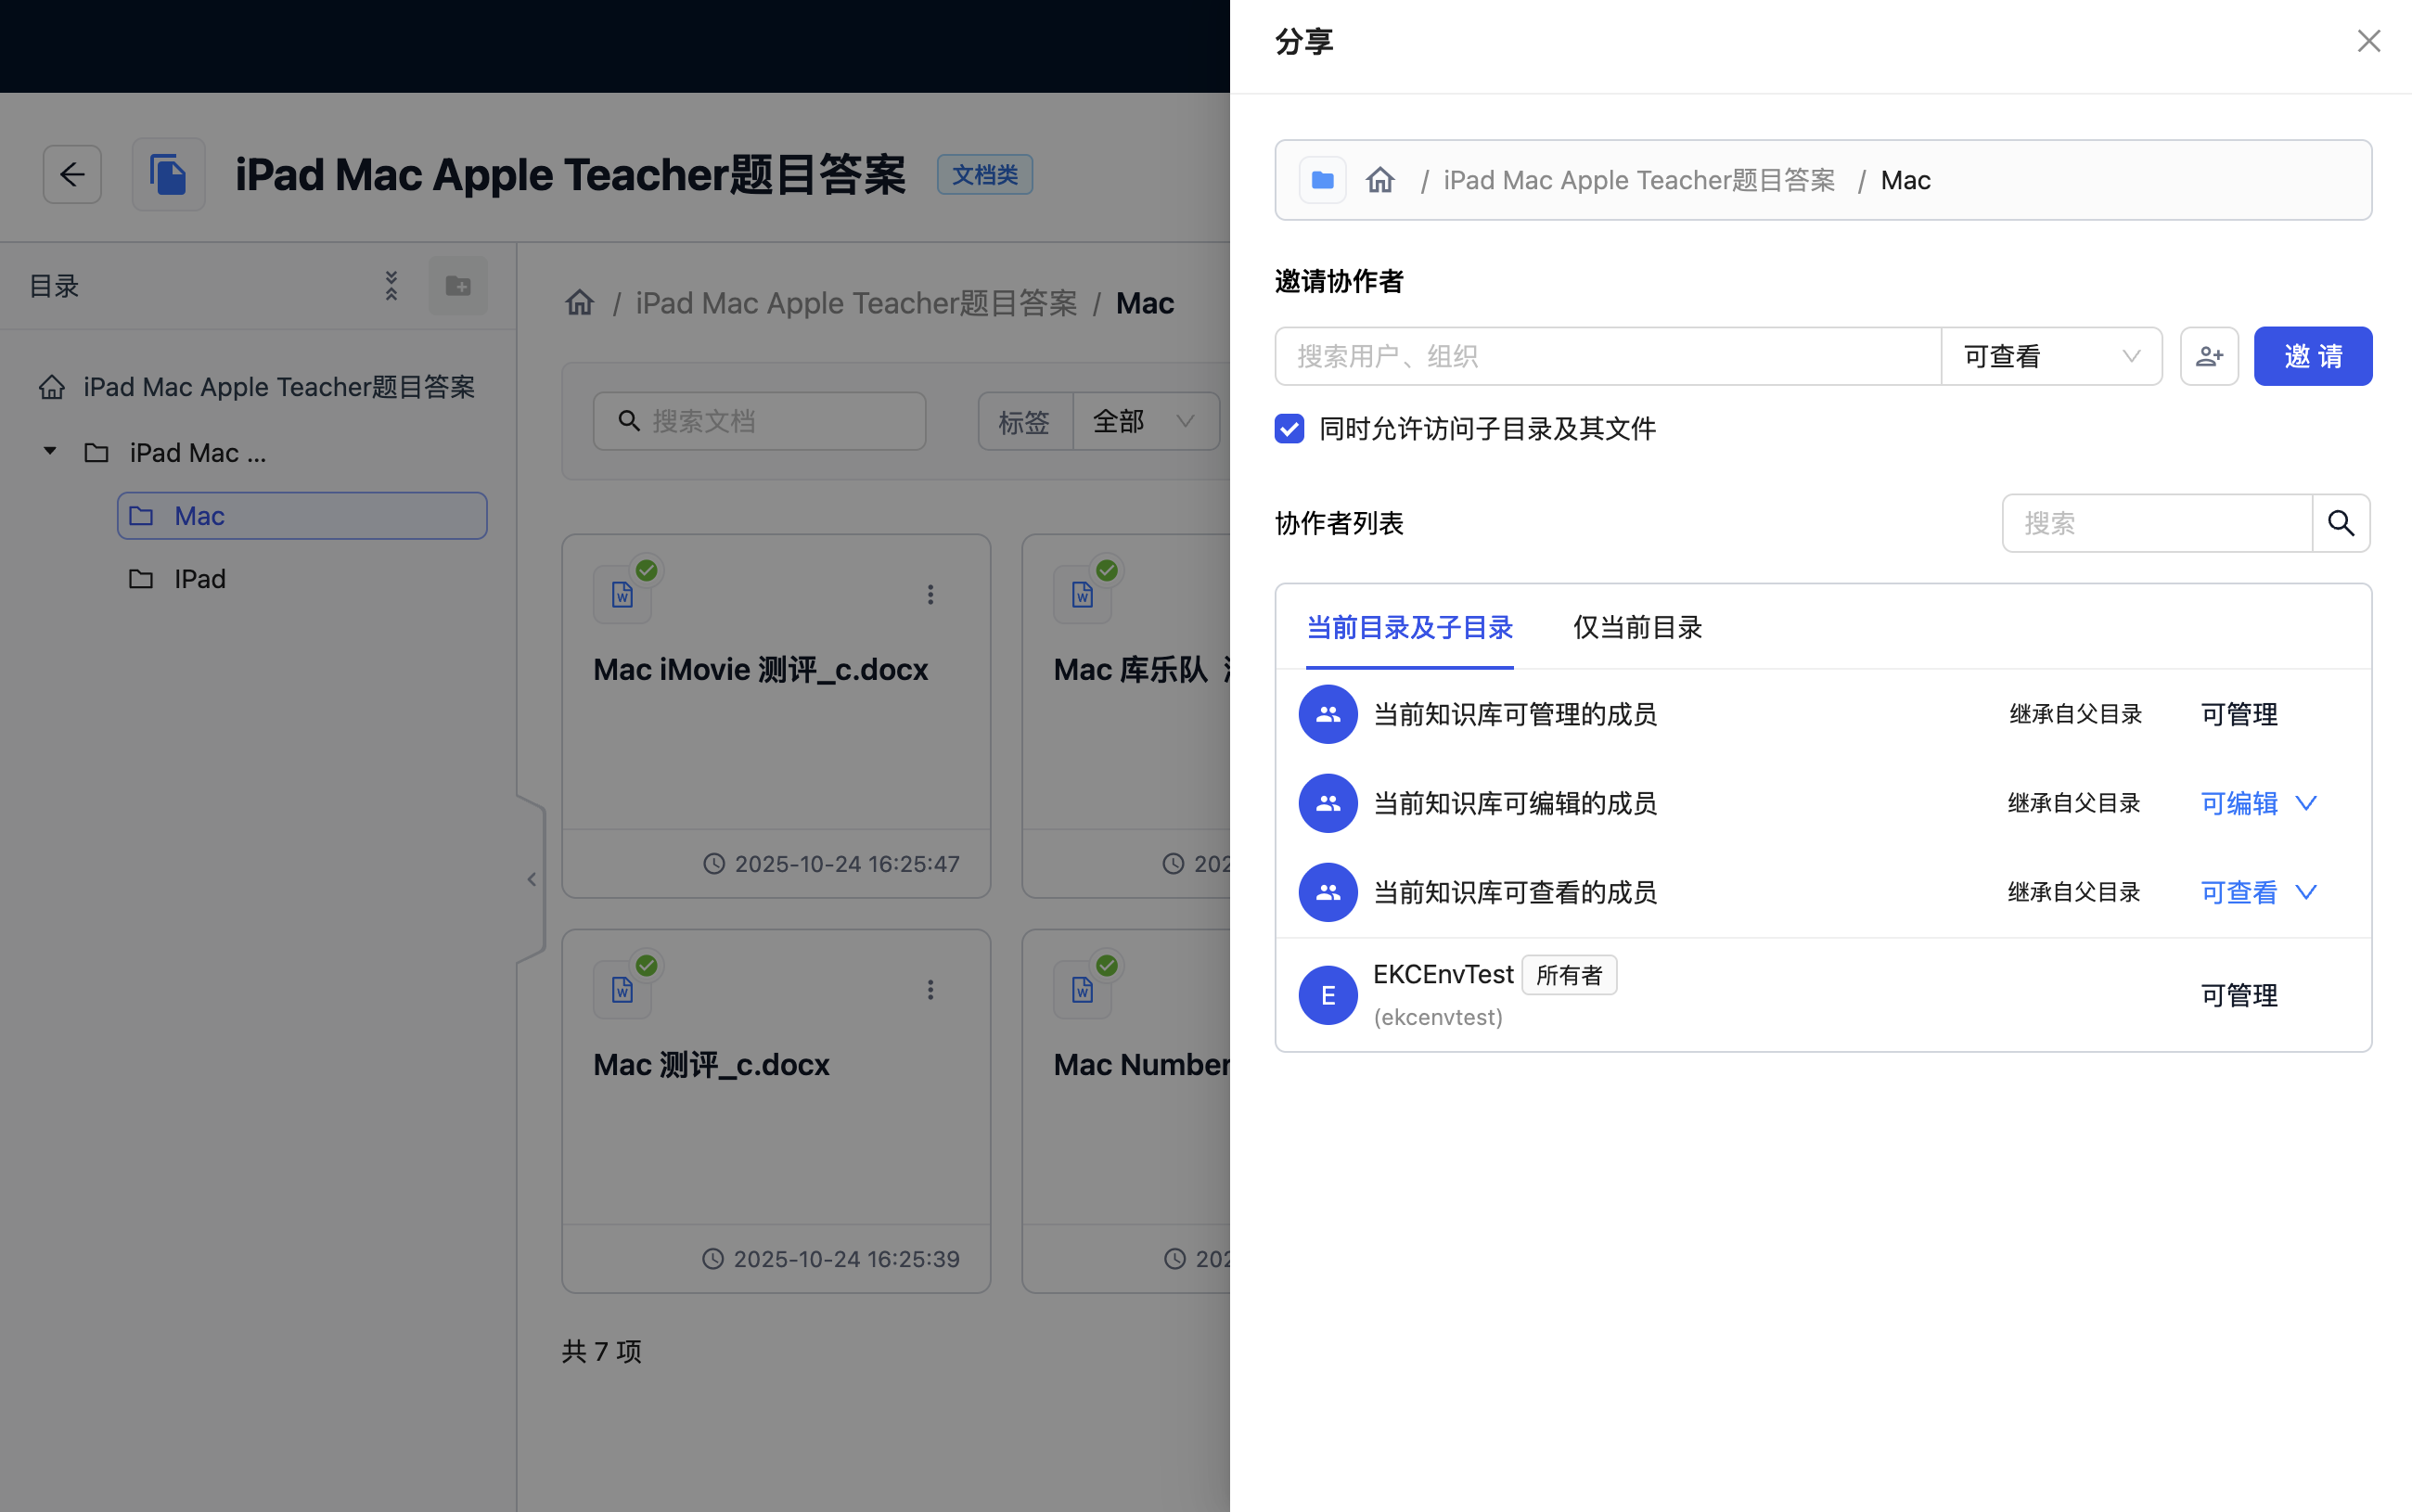The image size is (2412, 1512).
Task: Collapse the iPad Mac tree node
Action: [x=49, y=451]
